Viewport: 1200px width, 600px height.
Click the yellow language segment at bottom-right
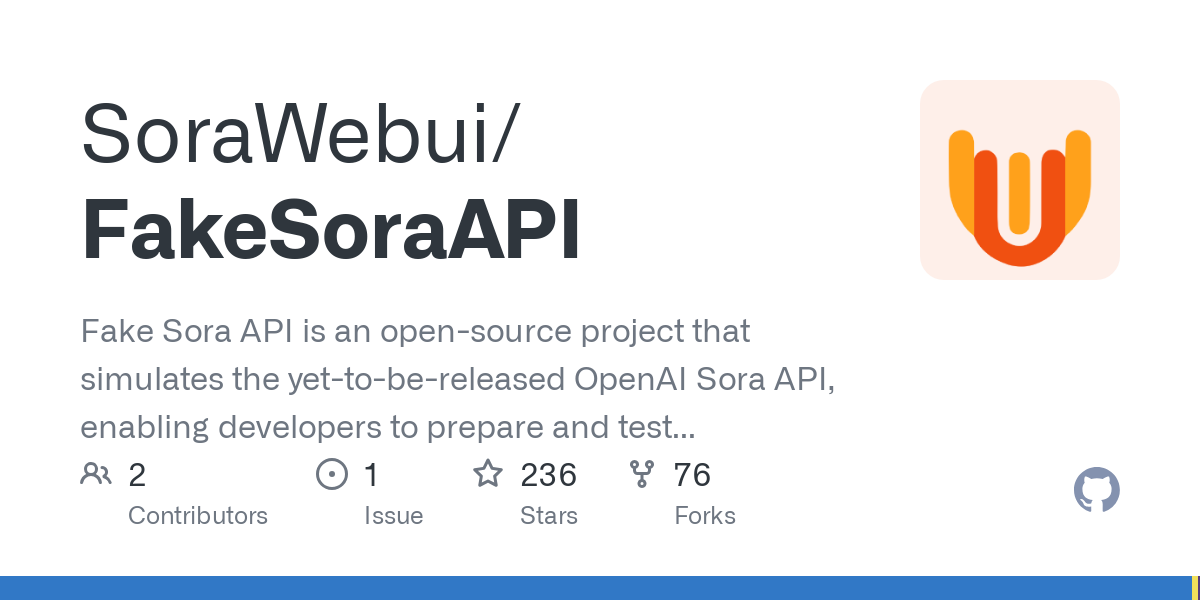coord(1195,588)
